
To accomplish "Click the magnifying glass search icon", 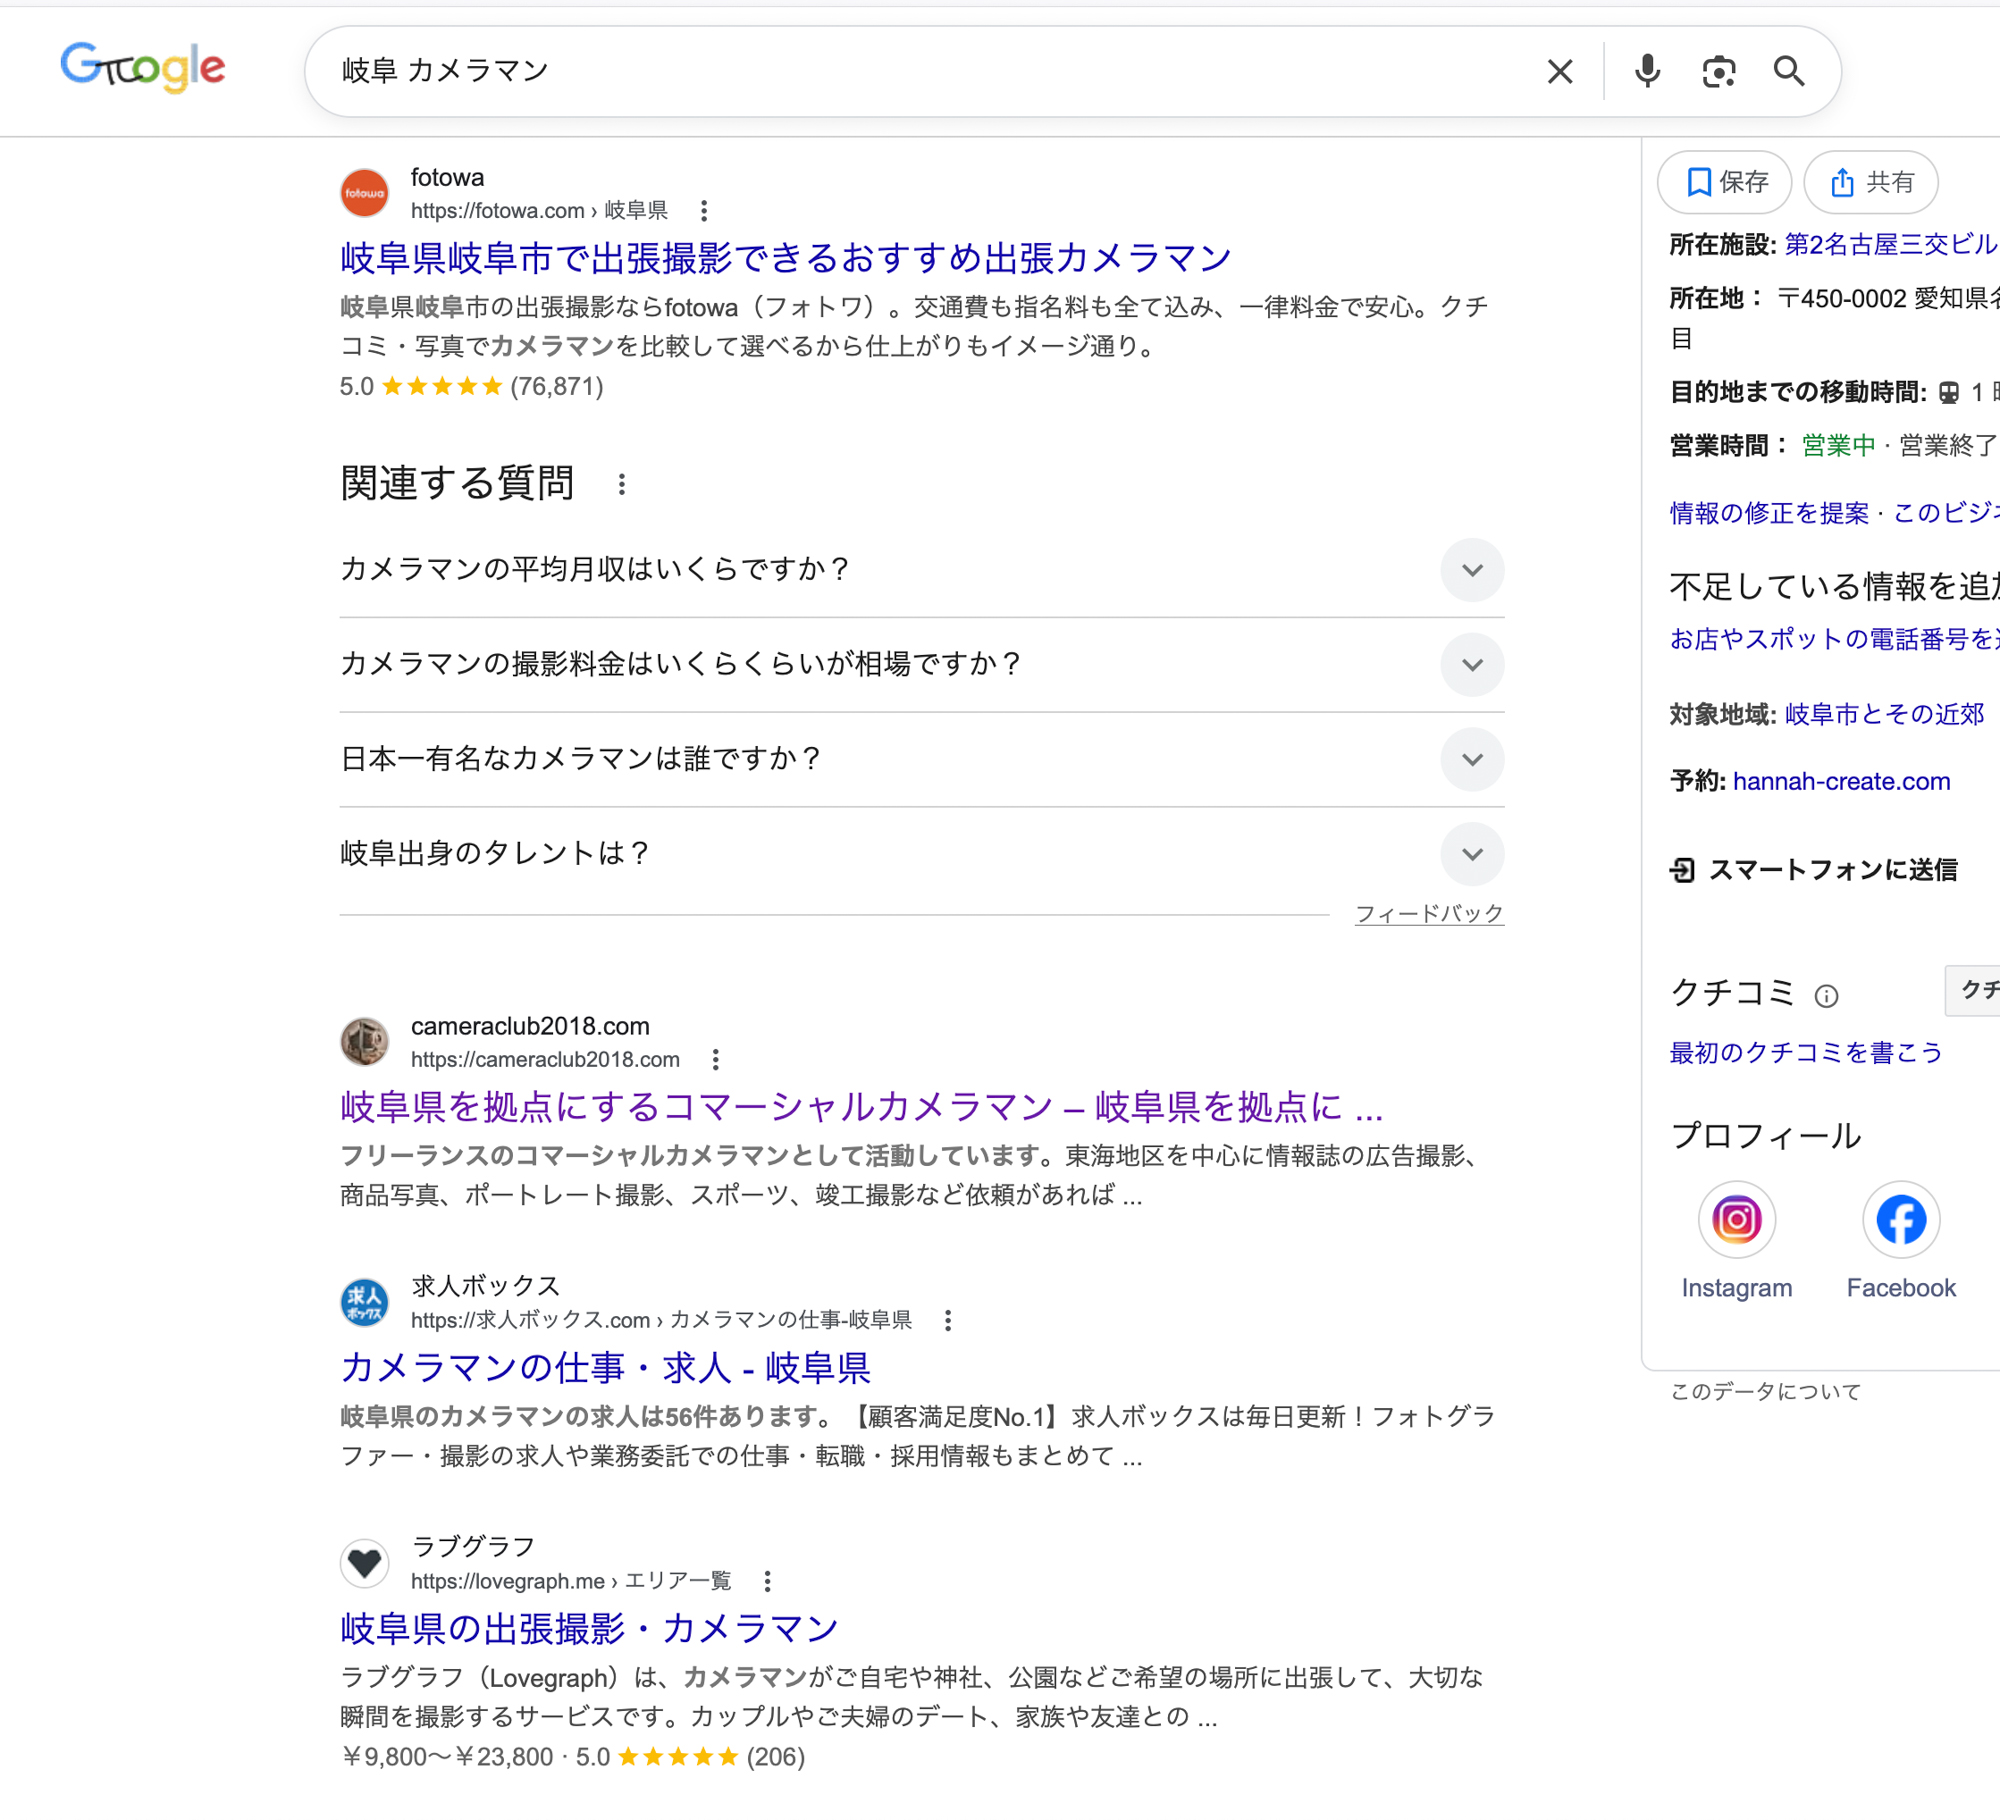I will coord(1788,71).
